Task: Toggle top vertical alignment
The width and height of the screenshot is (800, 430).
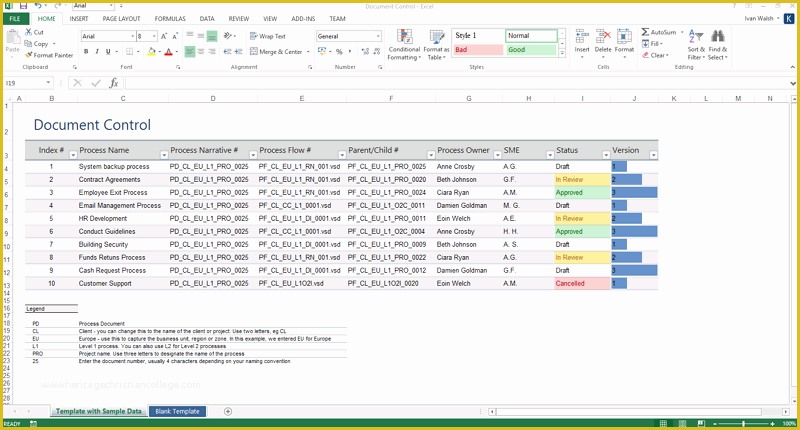Action: [x=190, y=36]
